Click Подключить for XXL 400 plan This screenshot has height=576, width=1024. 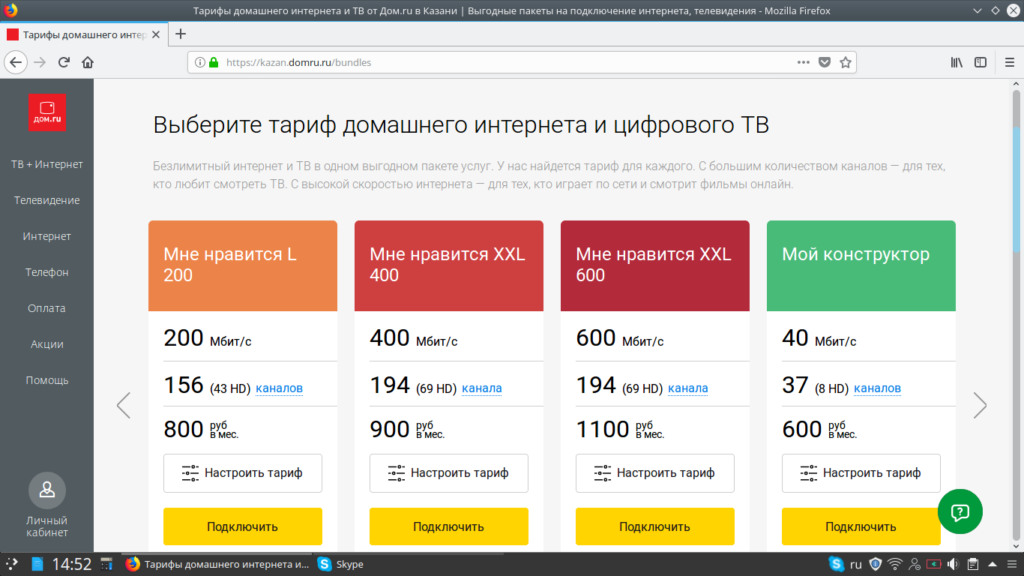point(449,526)
